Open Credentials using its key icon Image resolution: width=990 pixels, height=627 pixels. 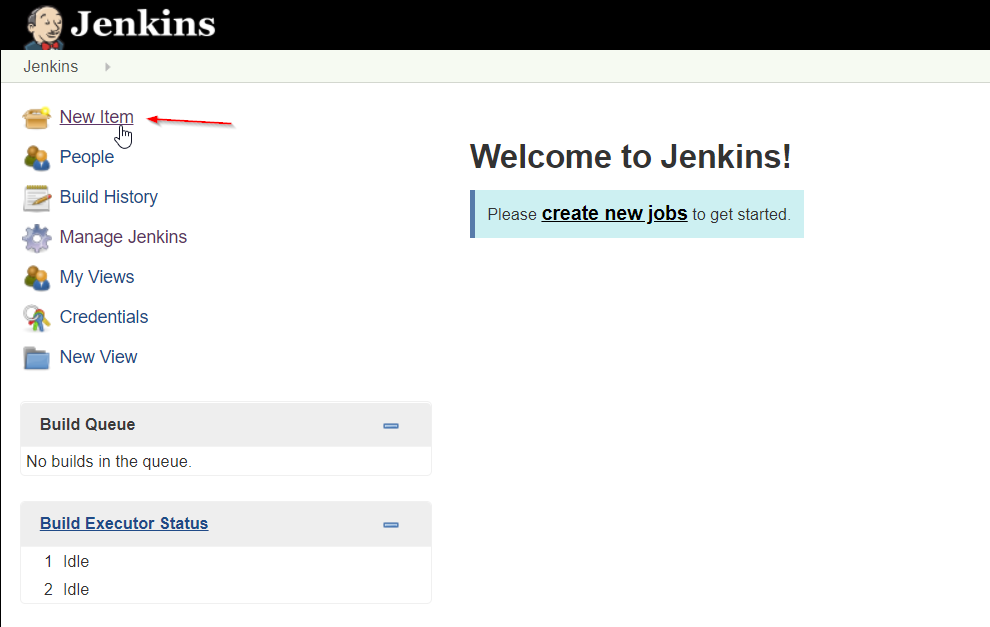point(36,317)
